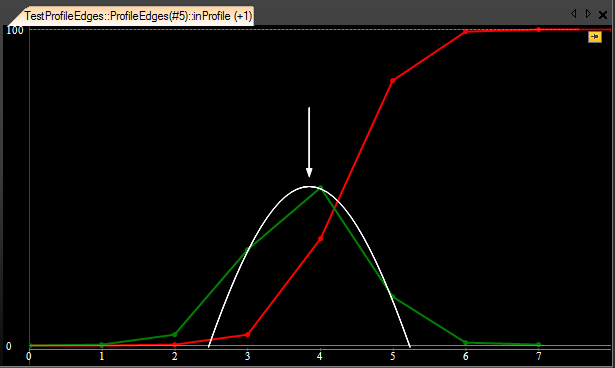Click the right tab scroll arrow
The width and height of the screenshot is (615, 368).
coord(588,14)
